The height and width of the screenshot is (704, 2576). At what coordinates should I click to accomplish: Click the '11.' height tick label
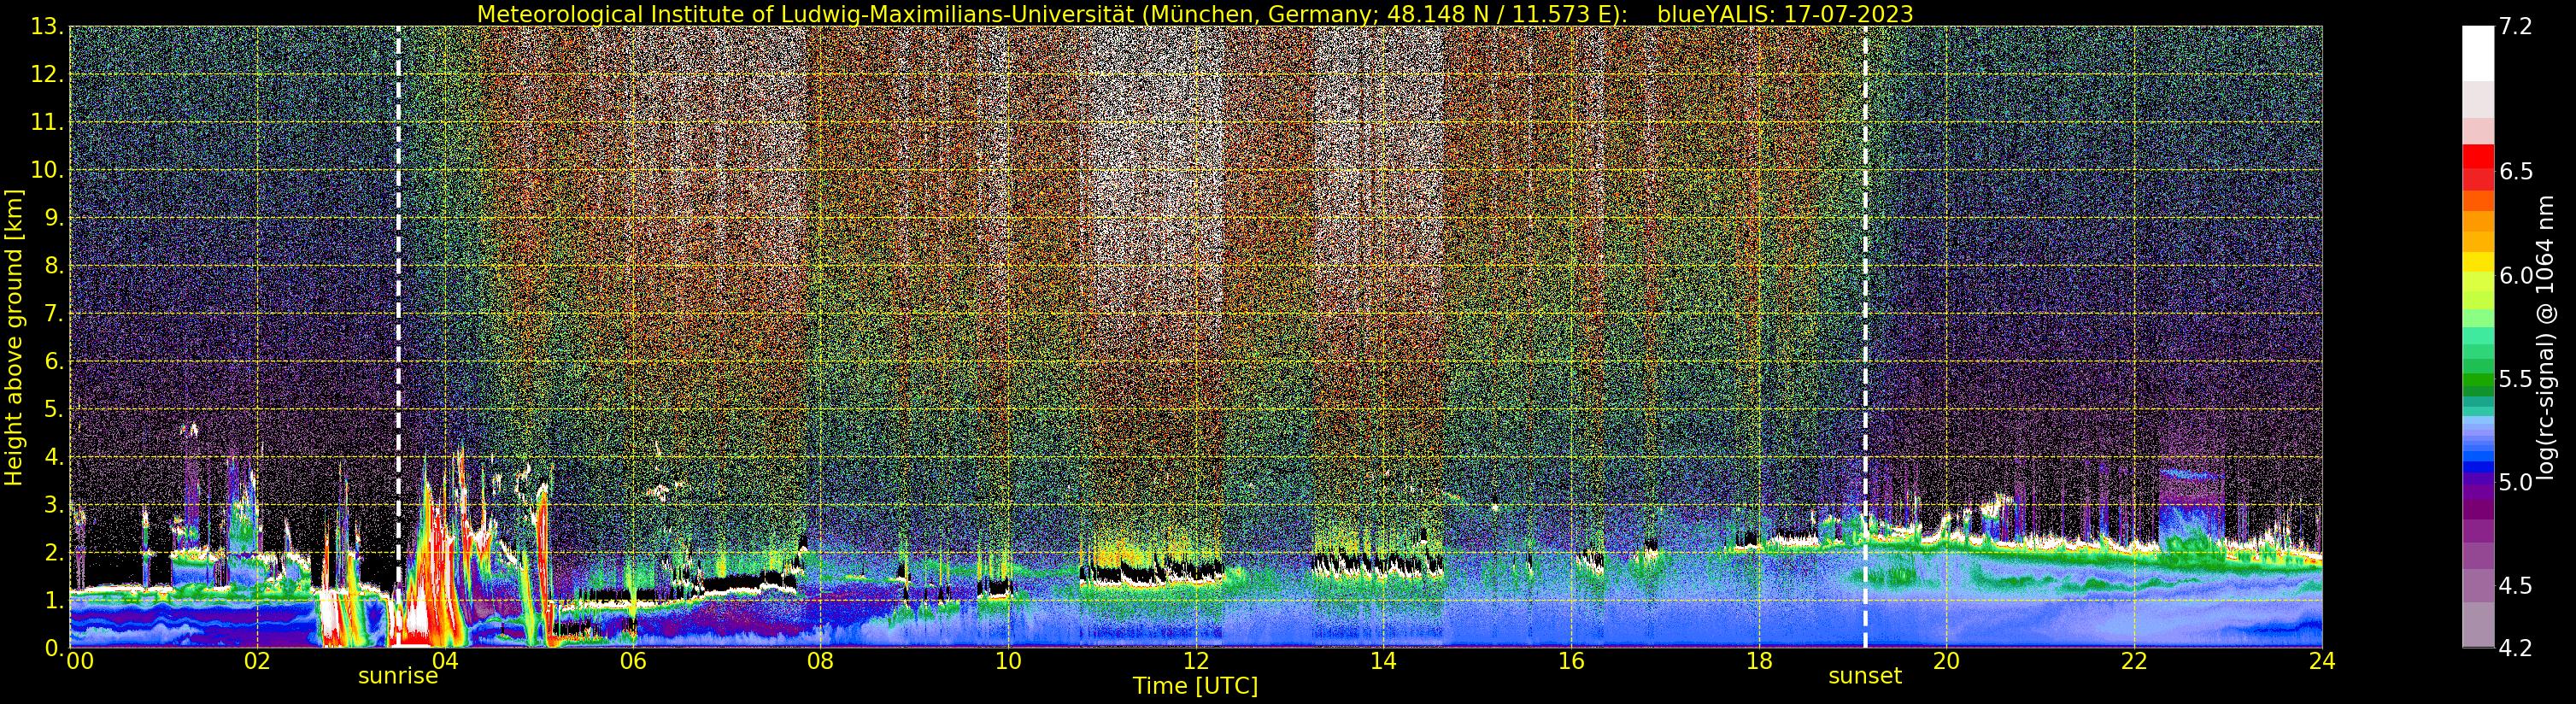coord(48,122)
